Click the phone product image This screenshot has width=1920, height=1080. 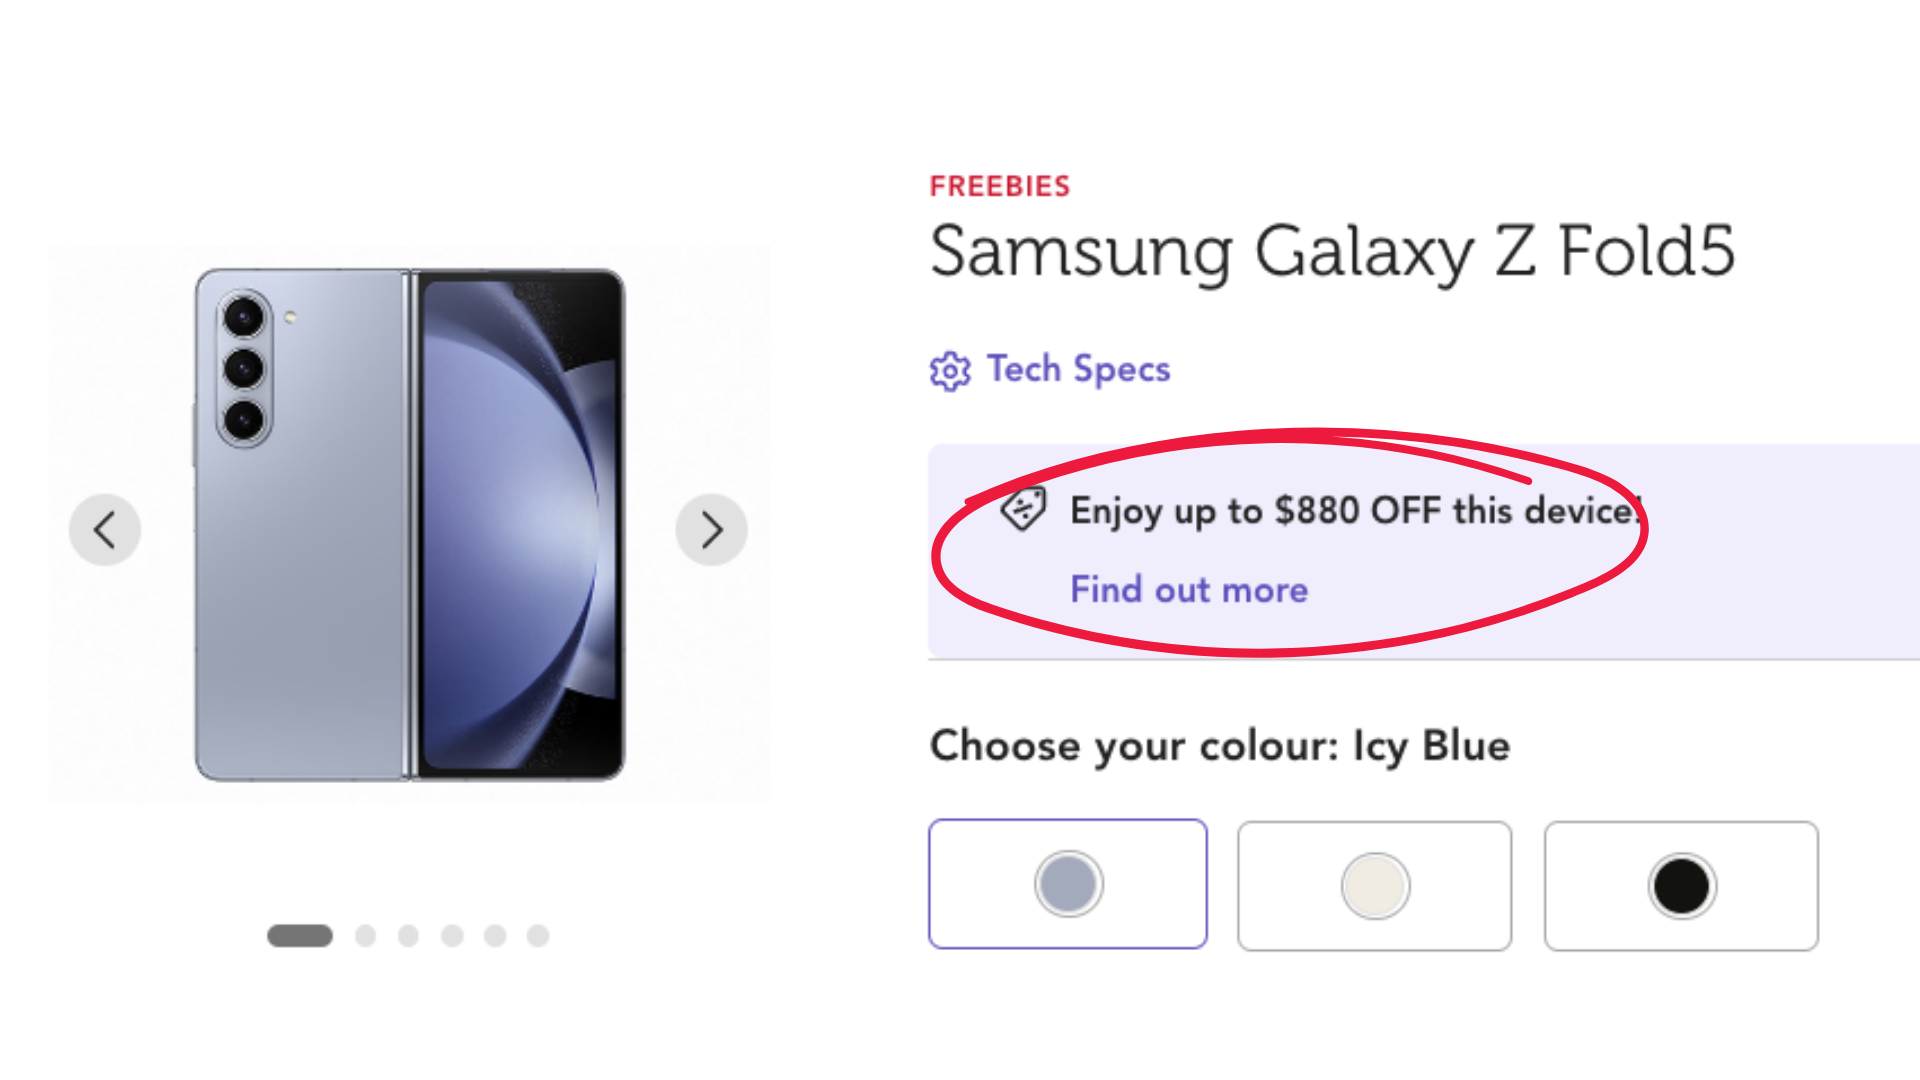pos(410,525)
